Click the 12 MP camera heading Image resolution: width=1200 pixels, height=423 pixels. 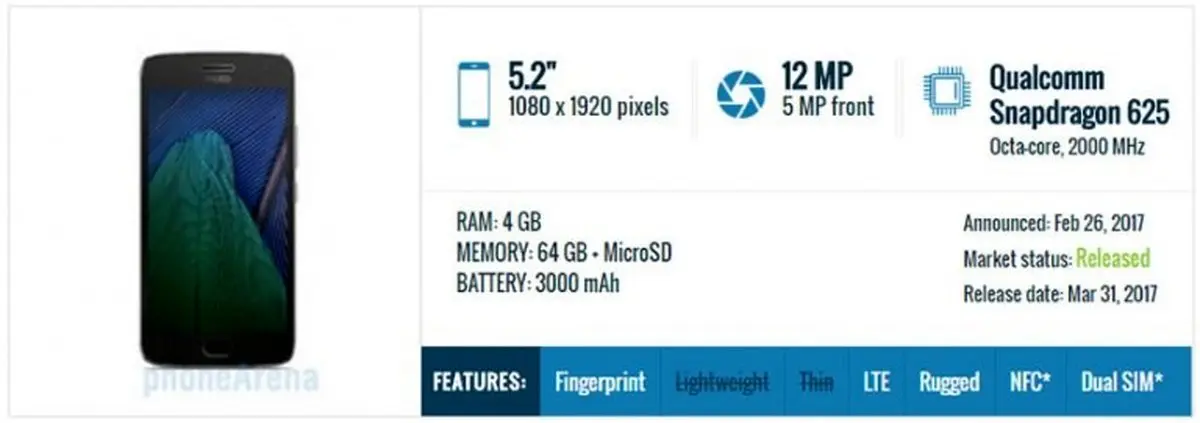coord(817,77)
